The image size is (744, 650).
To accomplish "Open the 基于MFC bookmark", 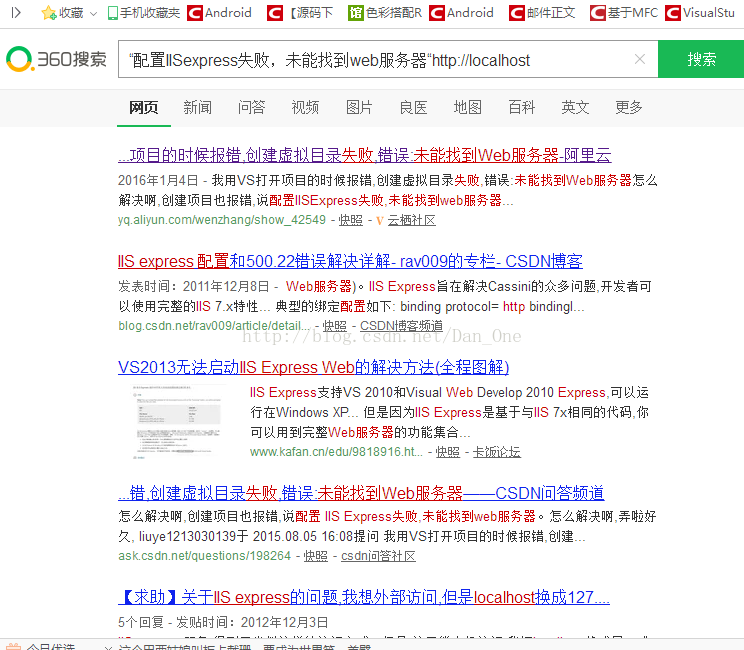I will point(624,13).
